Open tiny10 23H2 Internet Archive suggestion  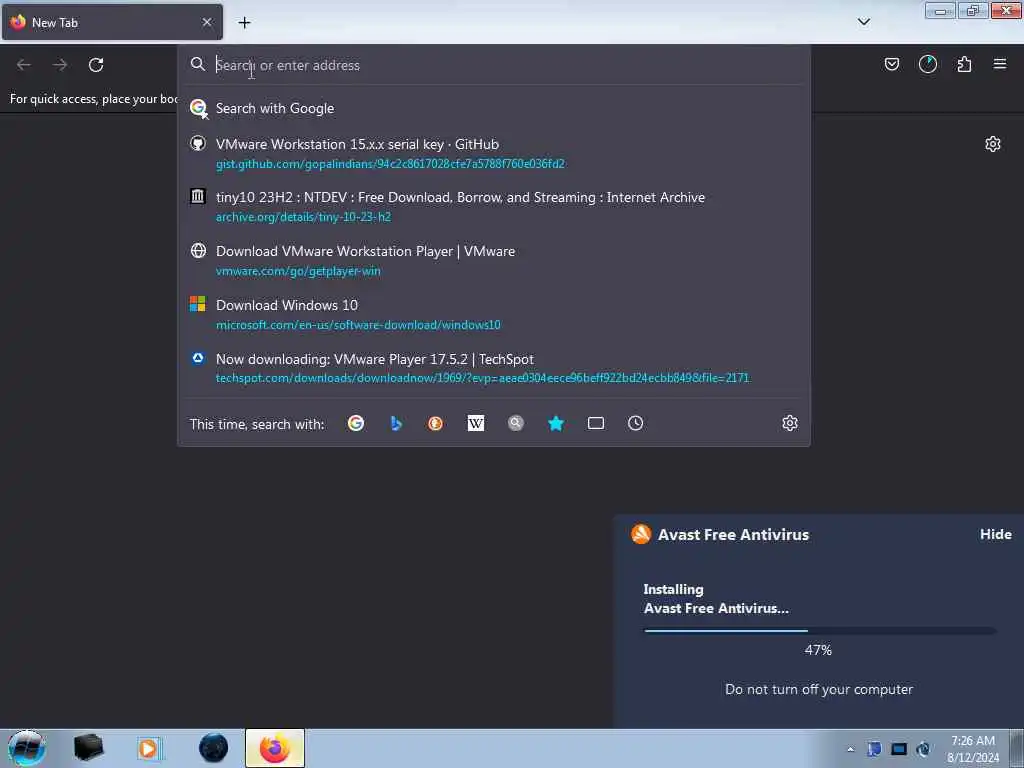(494, 206)
